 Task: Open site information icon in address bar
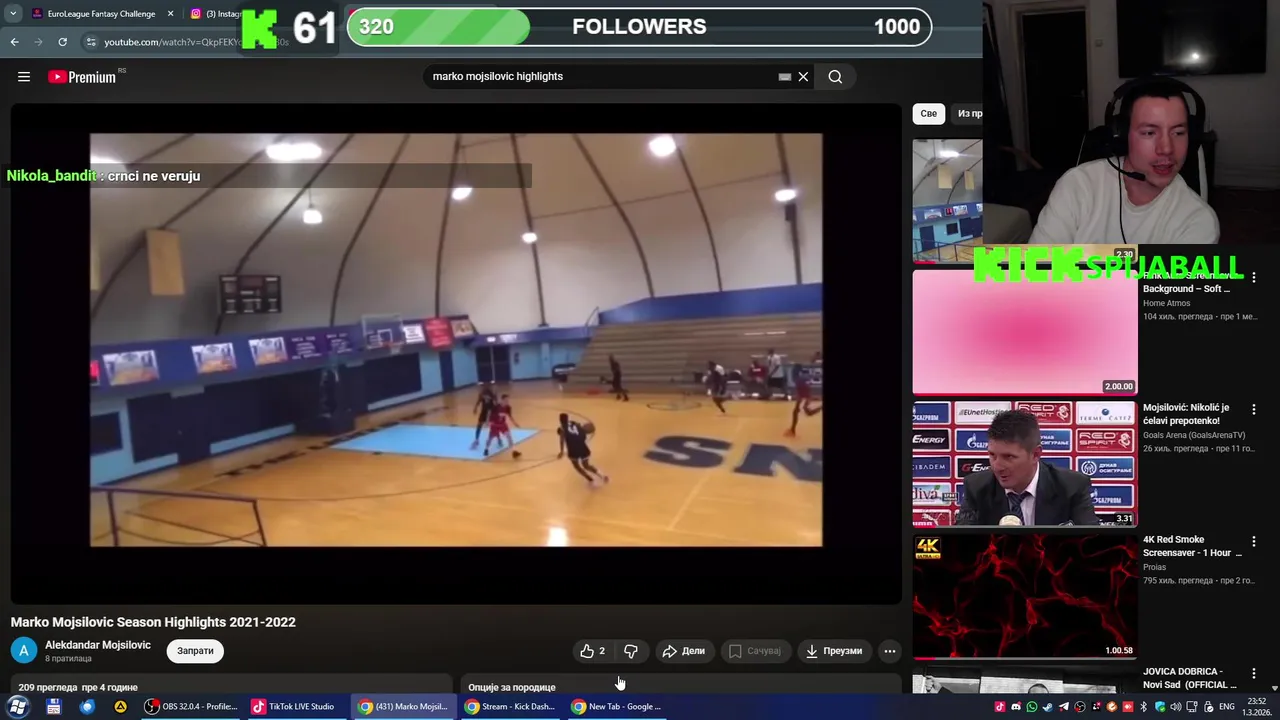(x=91, y=42)
